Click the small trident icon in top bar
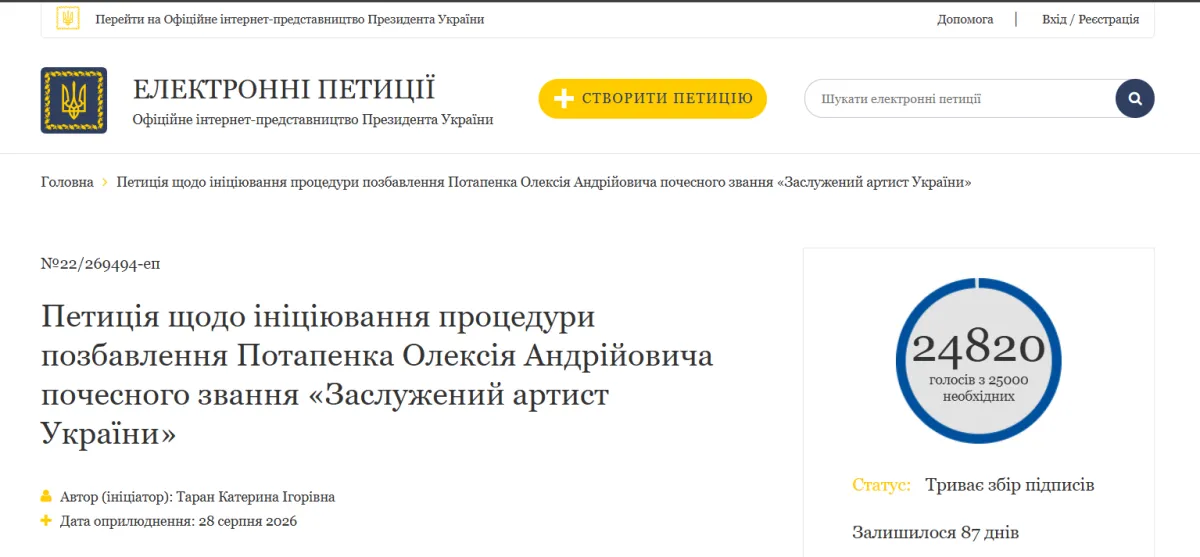Screen dimensions: 1200x557 tap(68, 19)
